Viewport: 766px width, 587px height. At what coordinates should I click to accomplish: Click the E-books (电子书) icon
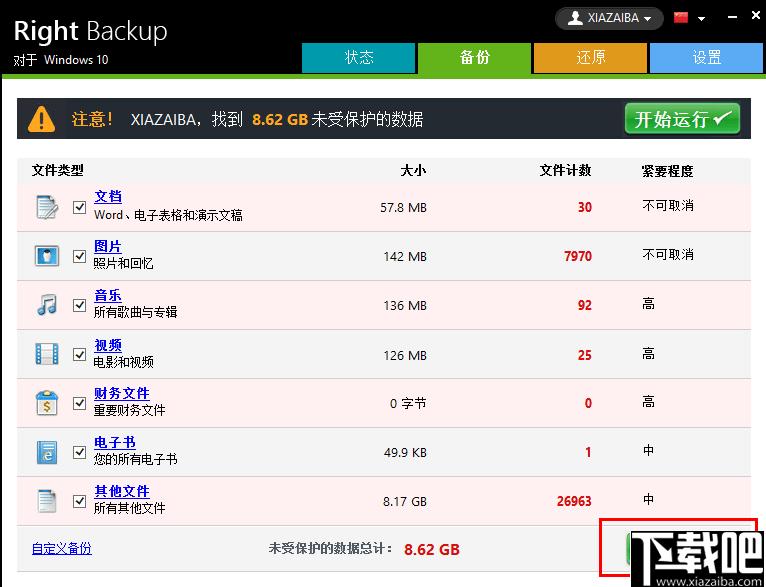tap(47, 452)
